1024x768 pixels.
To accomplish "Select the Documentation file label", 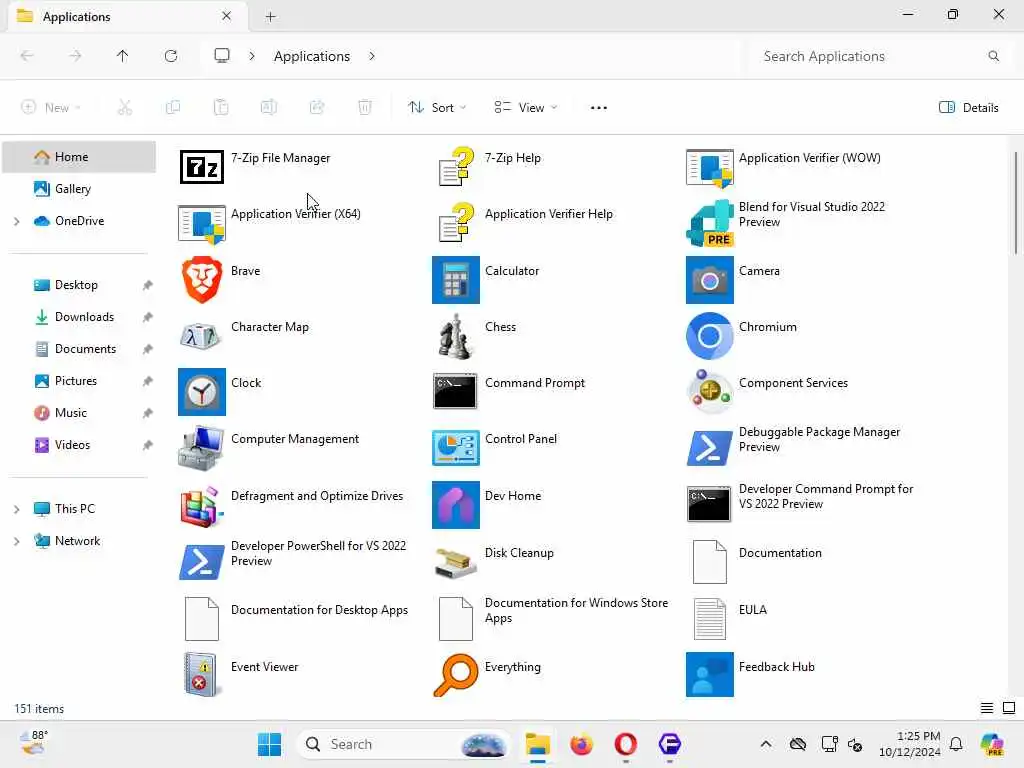I will [780, 553].
